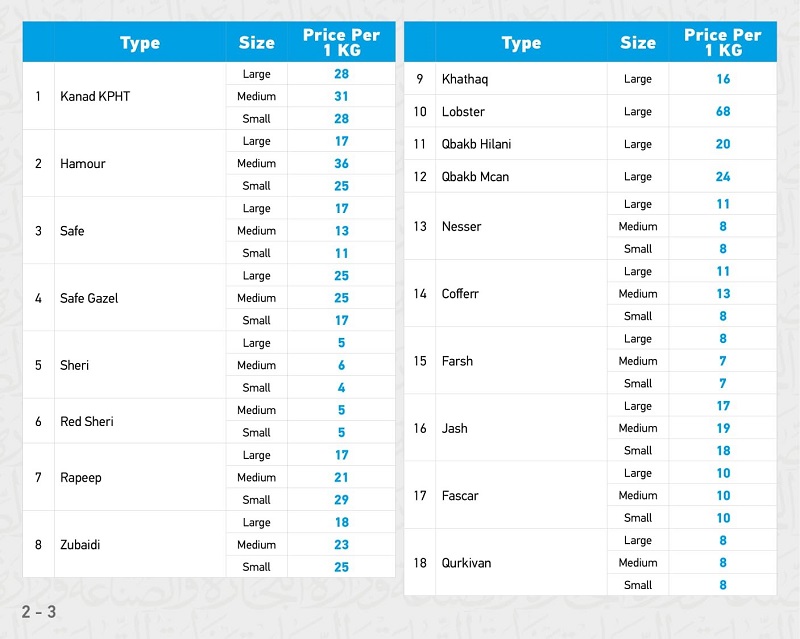This screenshot has width=800, height=639.
Task: Click the Lobster price value 68
Action: [x=723, y=112]
